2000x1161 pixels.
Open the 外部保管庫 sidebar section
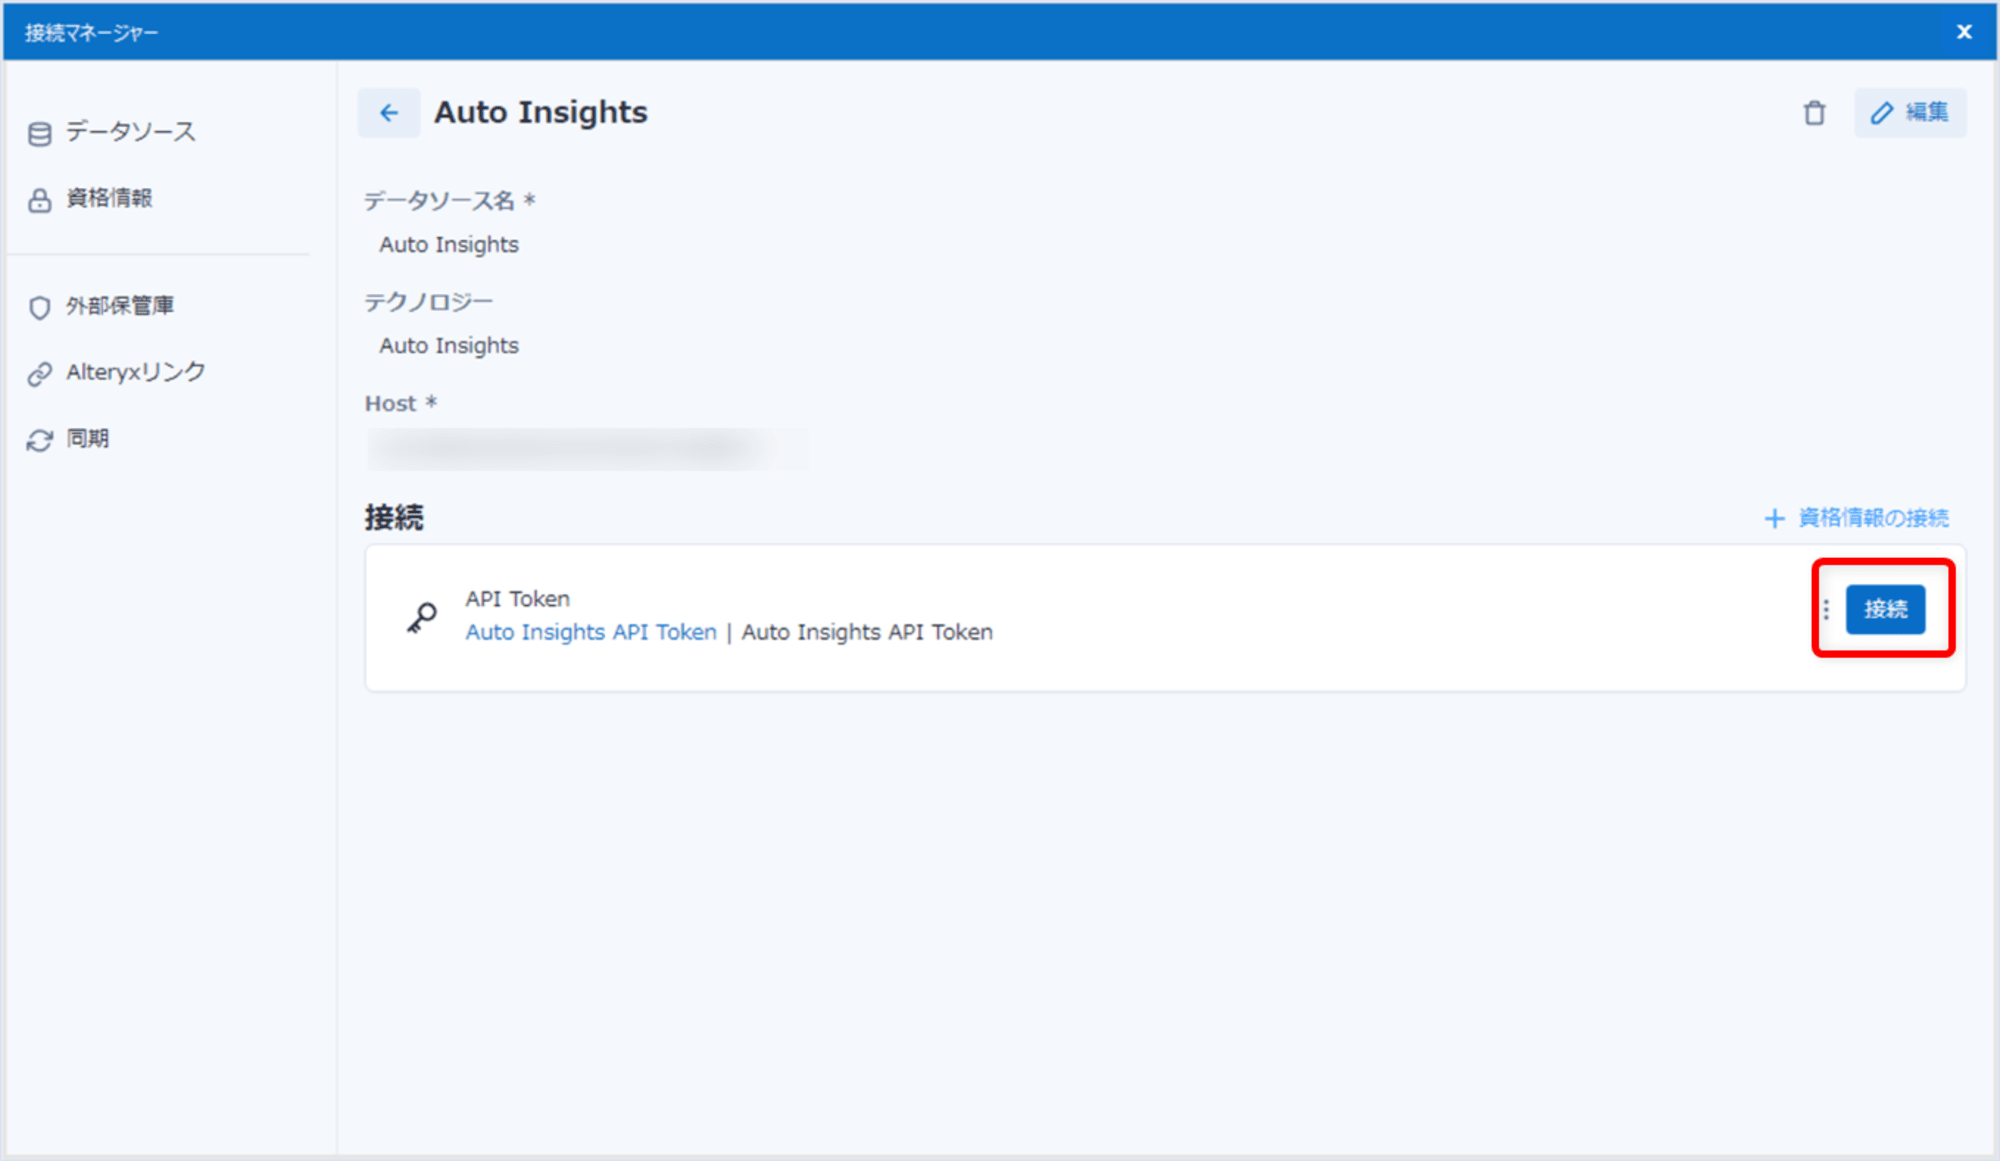[x=119, y=305]
